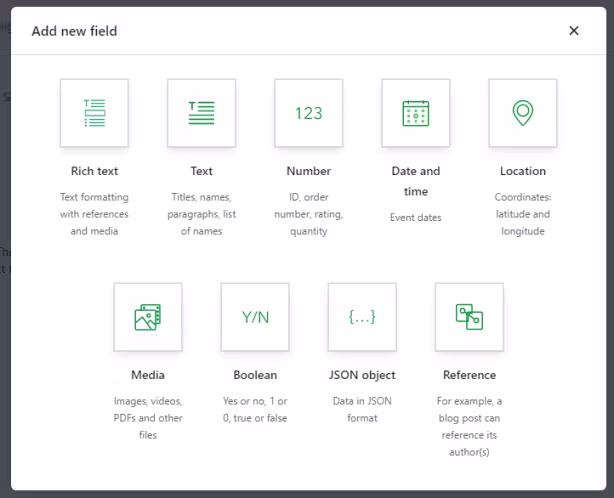
Task: Click the Media field label
Action: (x=148, y=375)
